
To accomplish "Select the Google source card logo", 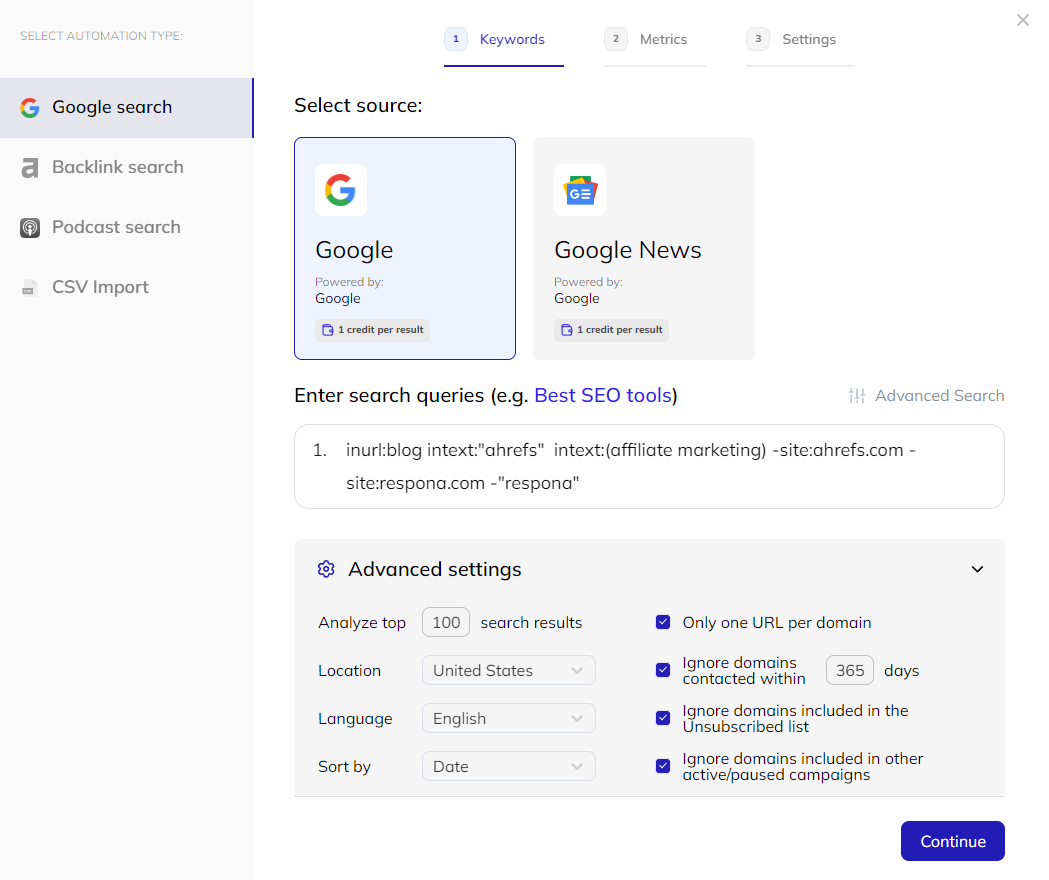I will pyautogui.click(x=340, y=190).
